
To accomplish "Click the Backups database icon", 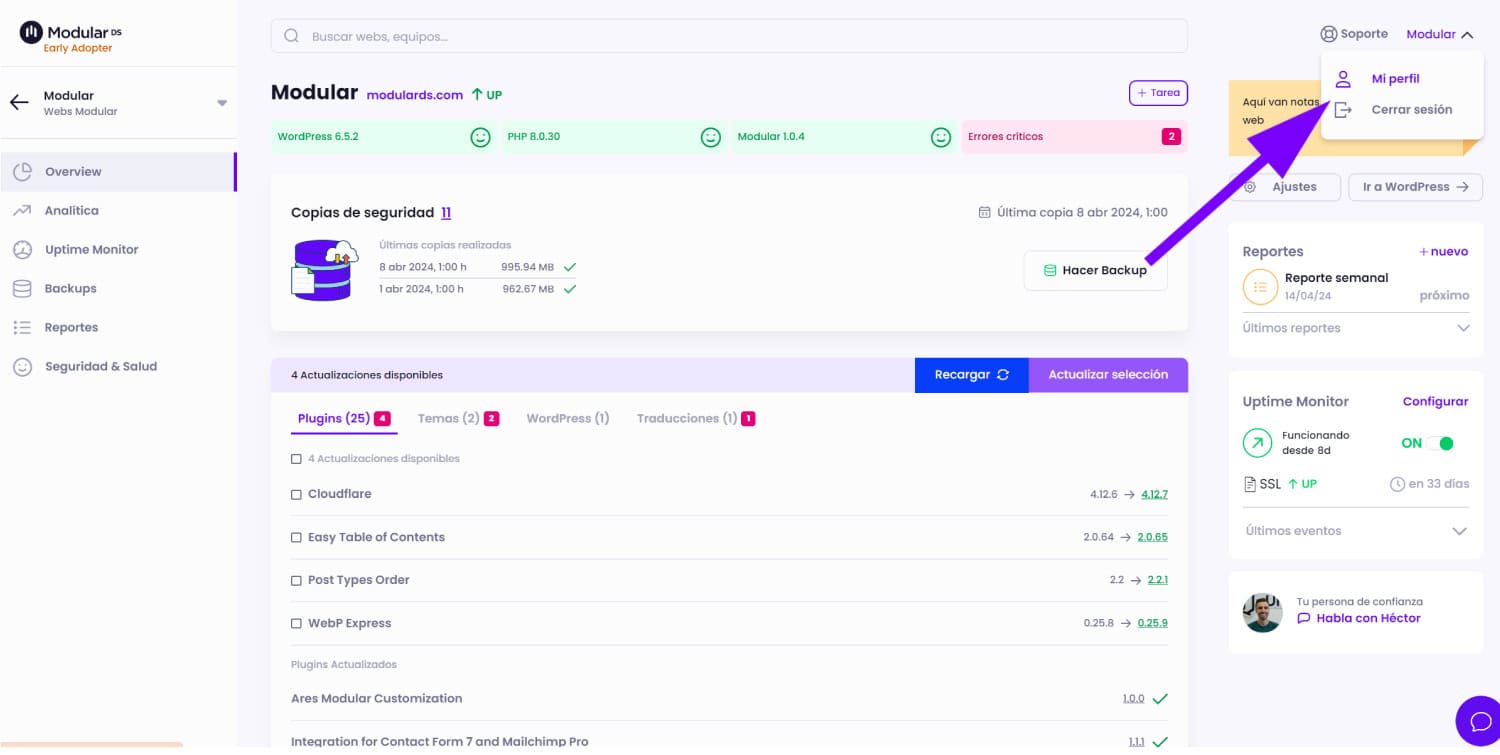I will tap(22, 289).
